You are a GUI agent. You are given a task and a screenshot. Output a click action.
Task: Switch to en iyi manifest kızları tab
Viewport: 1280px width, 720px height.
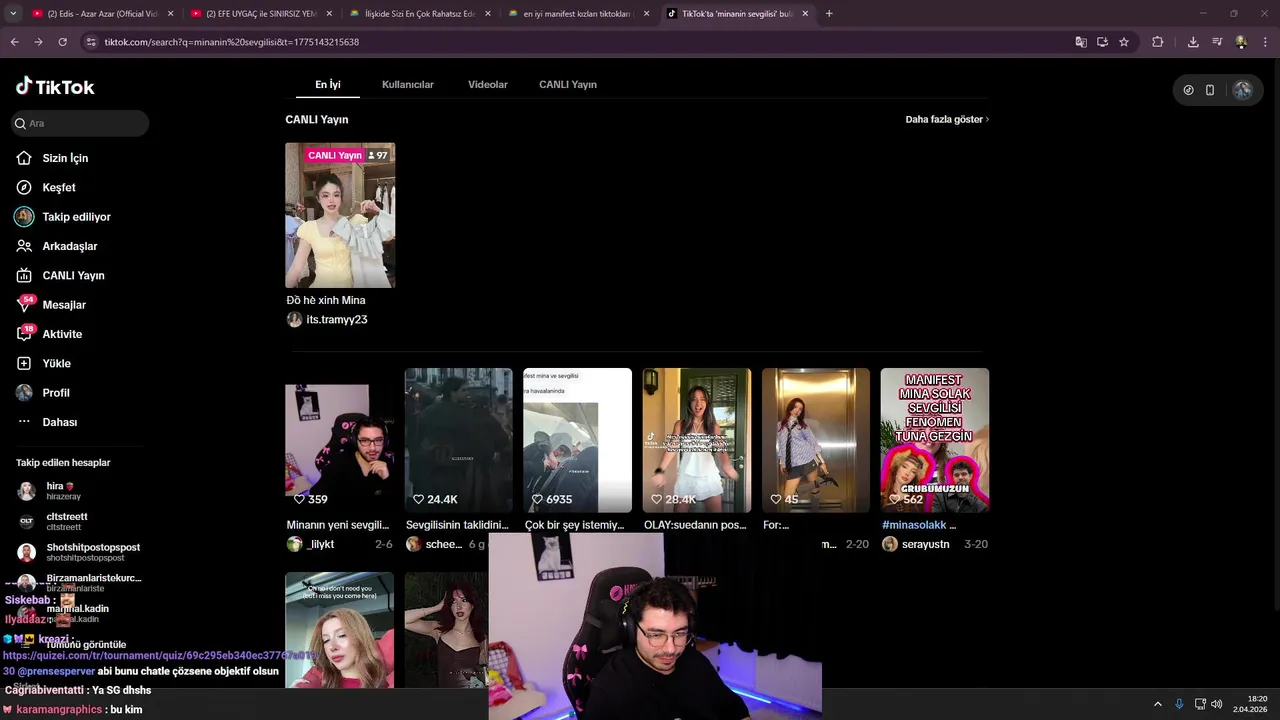(577, 14)
